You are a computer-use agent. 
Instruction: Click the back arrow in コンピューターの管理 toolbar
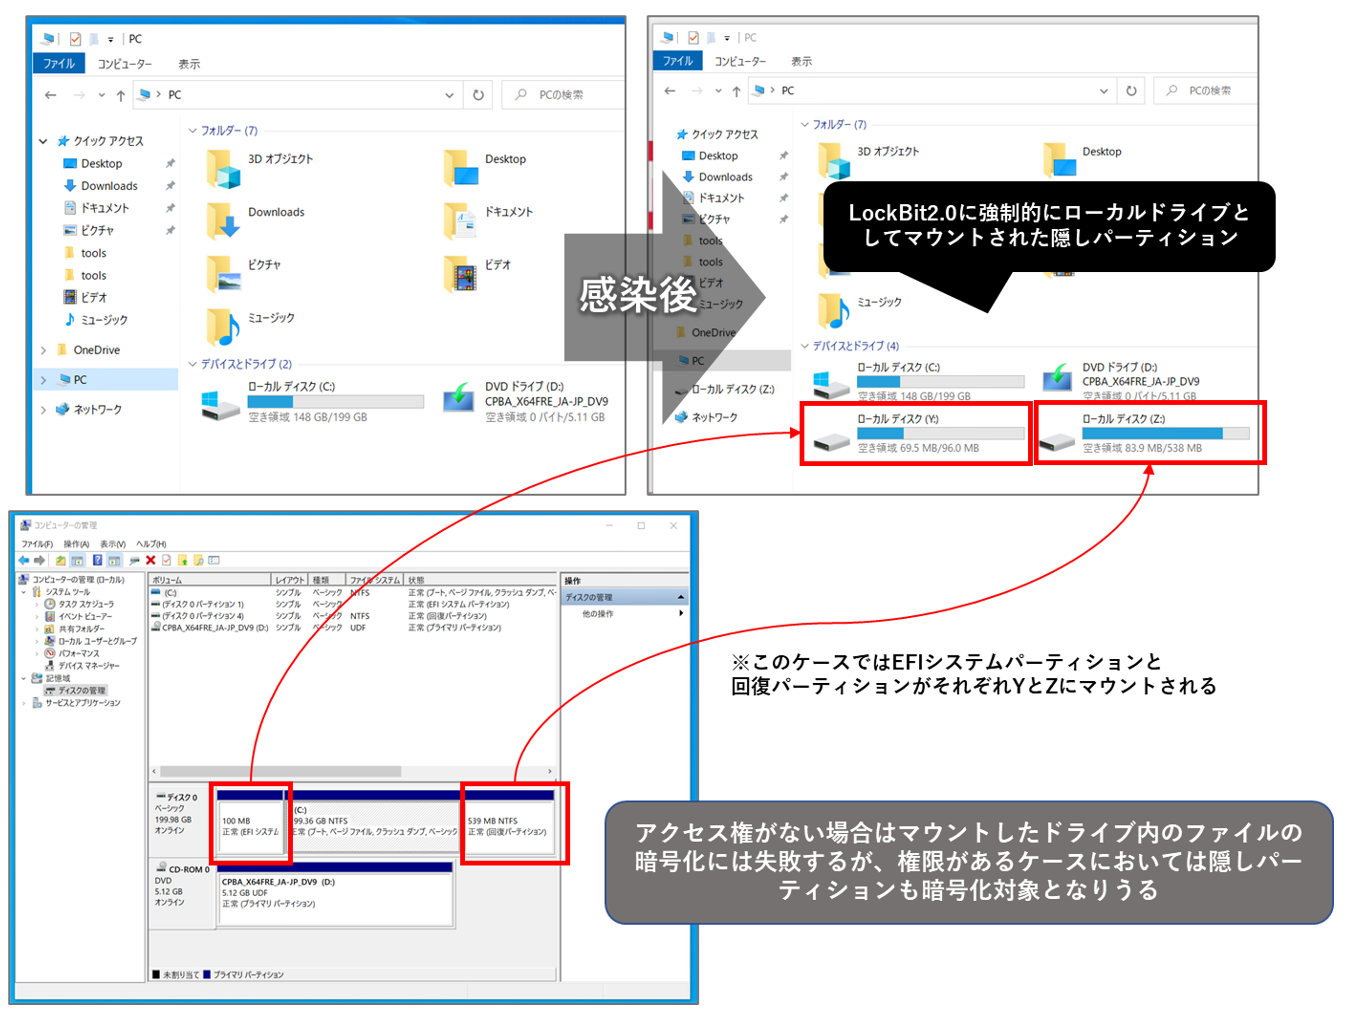tap(24, 560)
